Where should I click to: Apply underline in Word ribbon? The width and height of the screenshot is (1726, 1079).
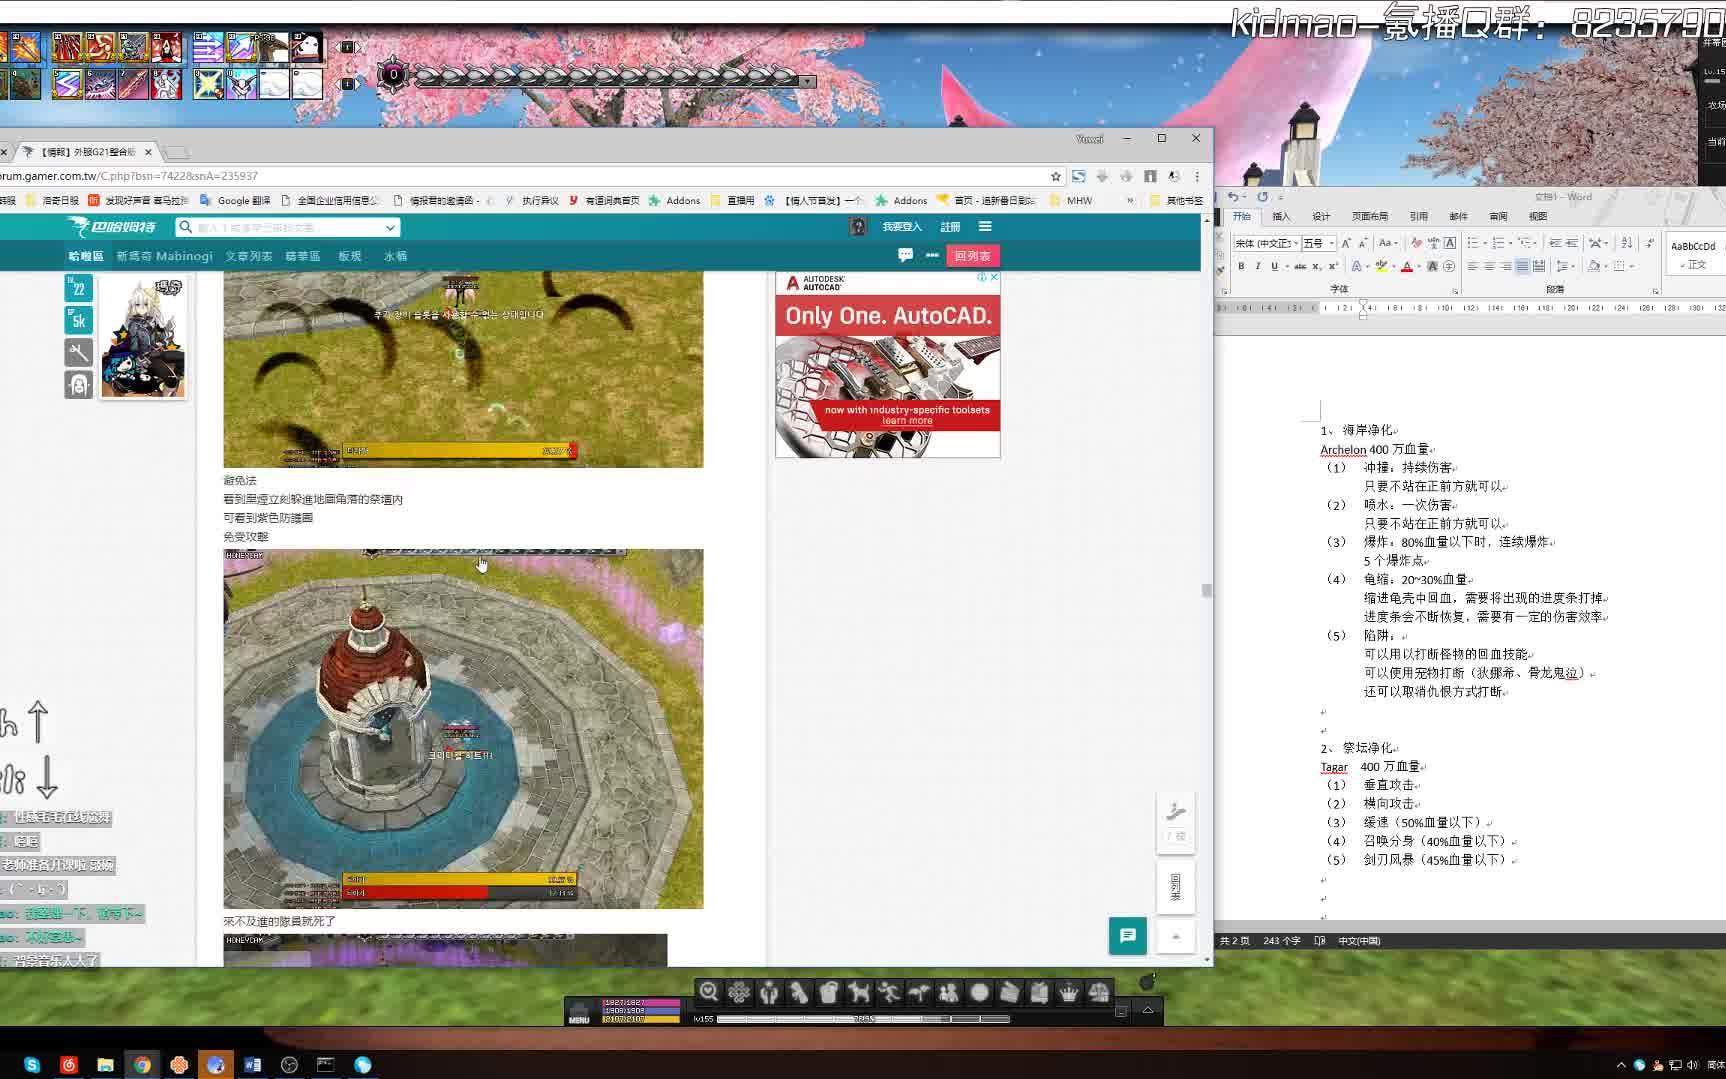pos(1274,266)
